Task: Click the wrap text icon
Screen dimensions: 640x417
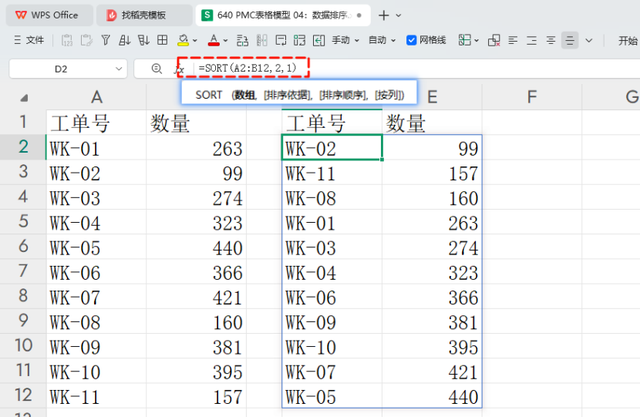Action: pos(281,40)
